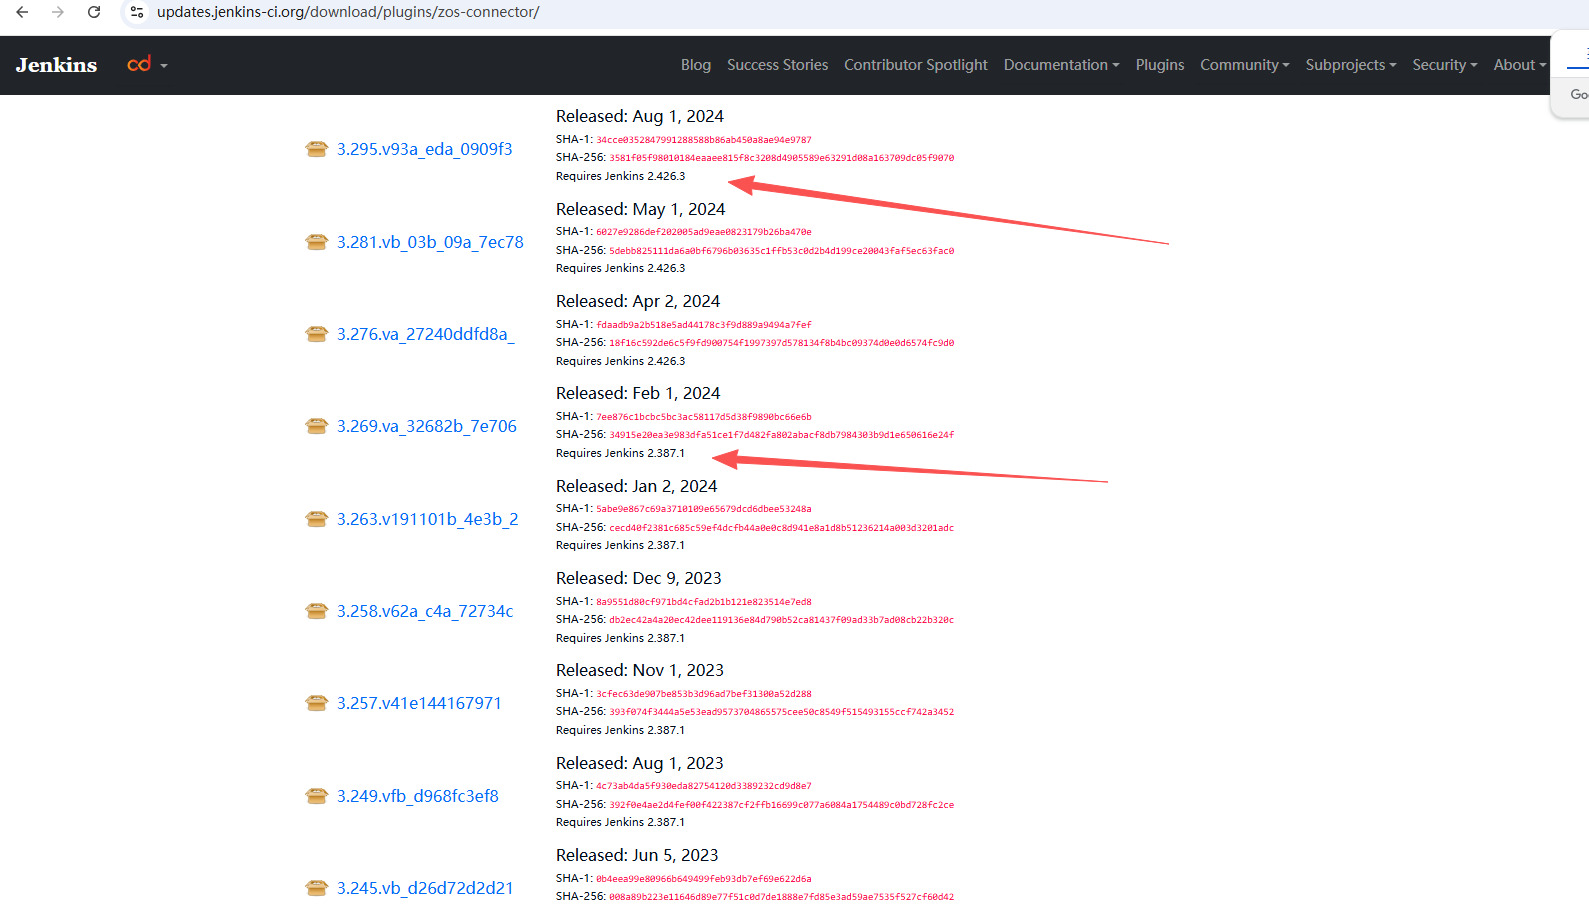
Task: Click 'Released: May 1, 2024' text
Action: [641, 209]
